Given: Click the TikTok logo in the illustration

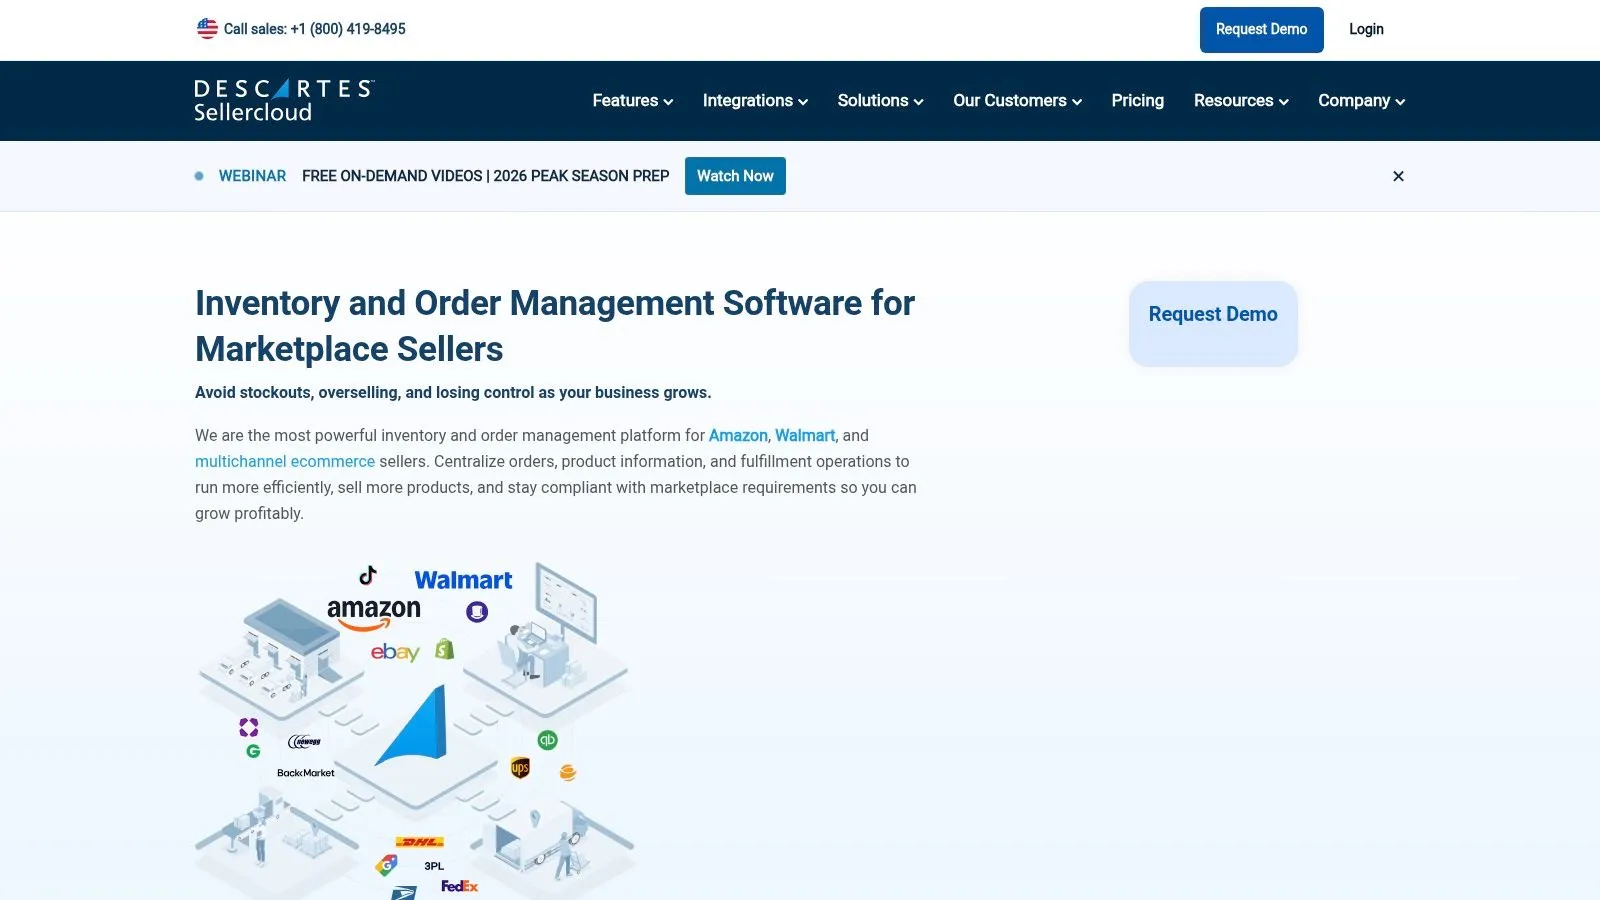Looking at the screenshot, I should pos(368,575).
